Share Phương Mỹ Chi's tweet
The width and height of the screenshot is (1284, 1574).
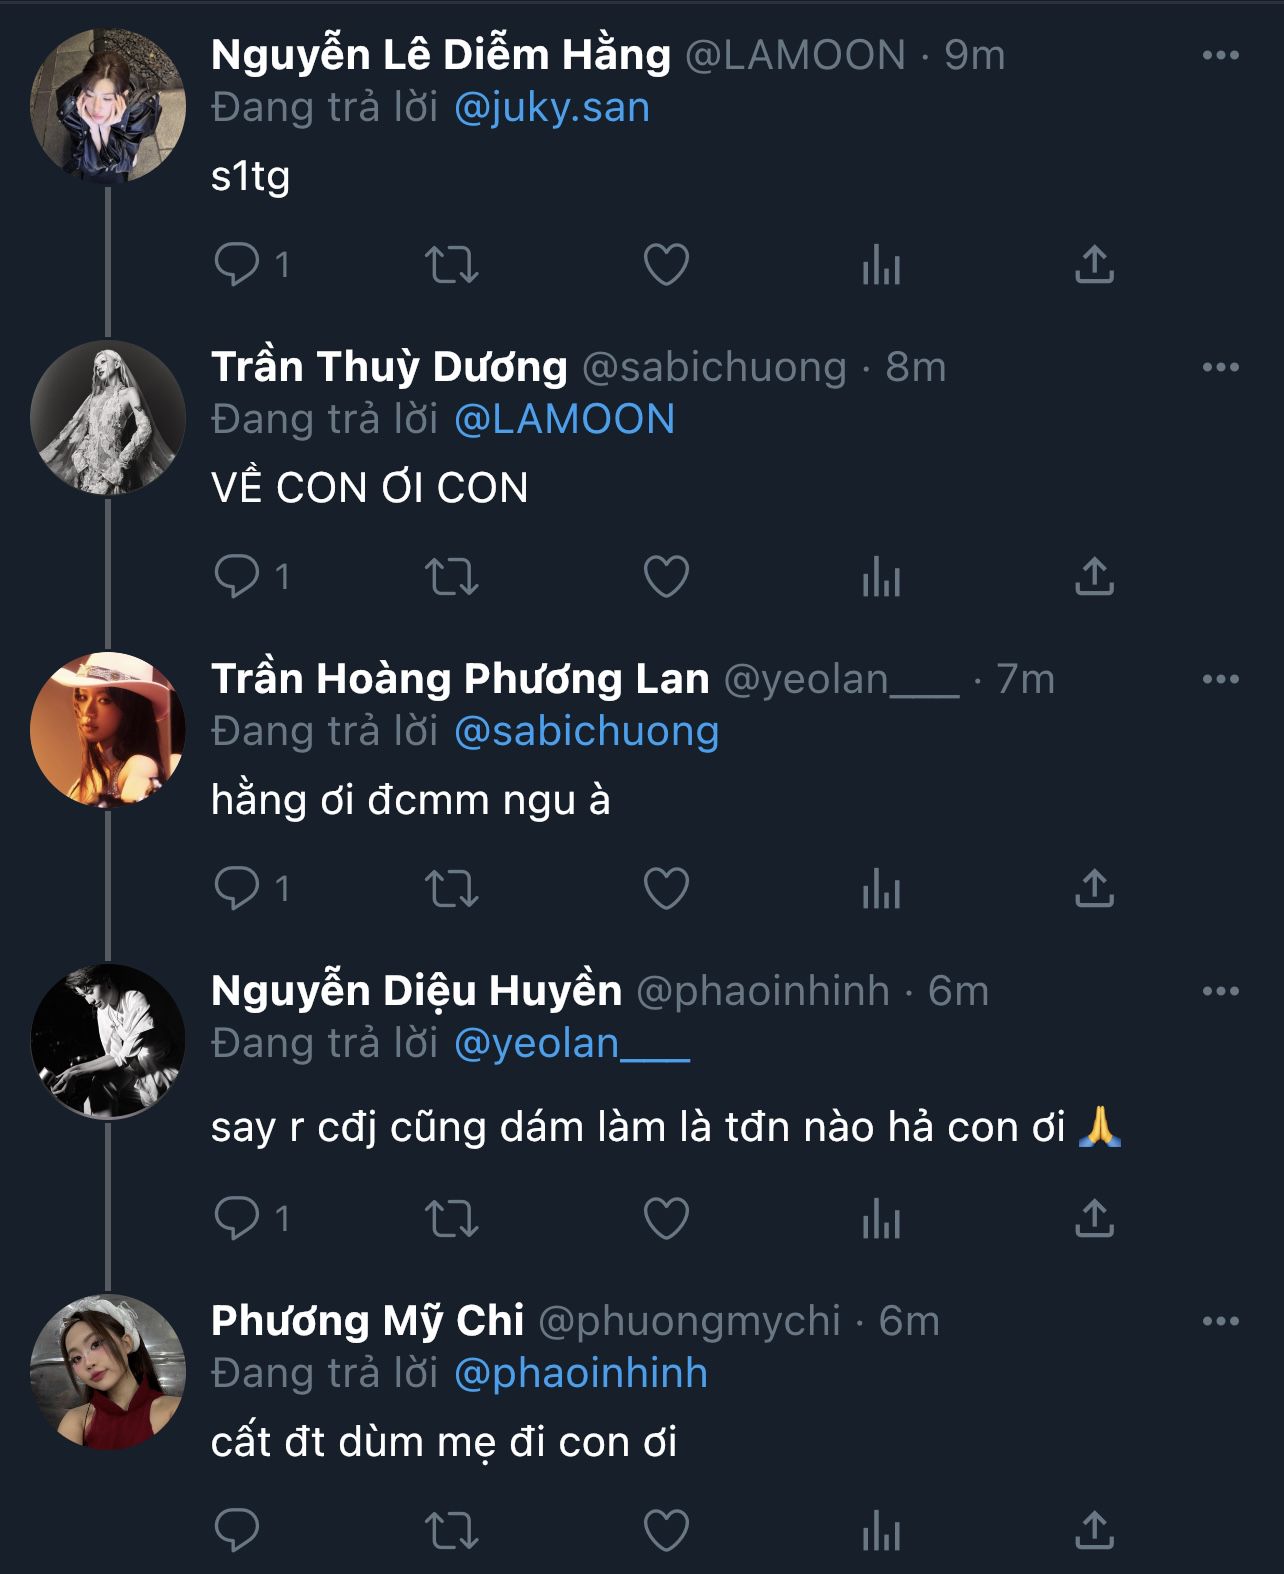pos(1094,1531)
